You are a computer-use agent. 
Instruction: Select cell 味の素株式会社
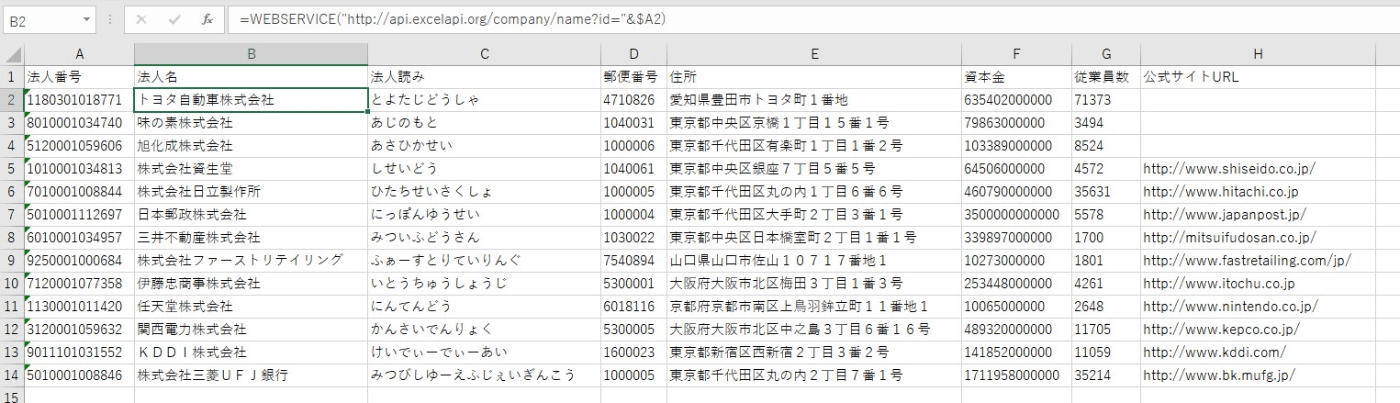(x=251, y=122)
